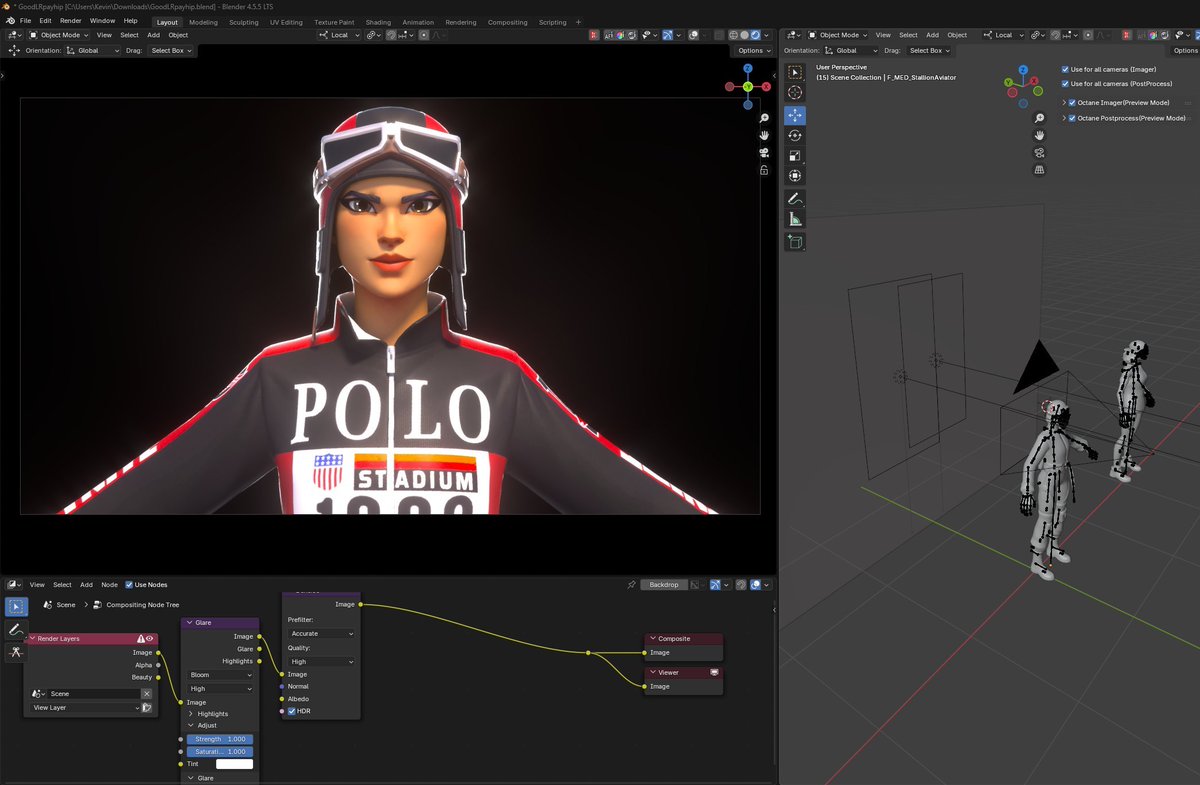Click the pin icon in node editor header
Screen dimensions: 1200x785
631,584
